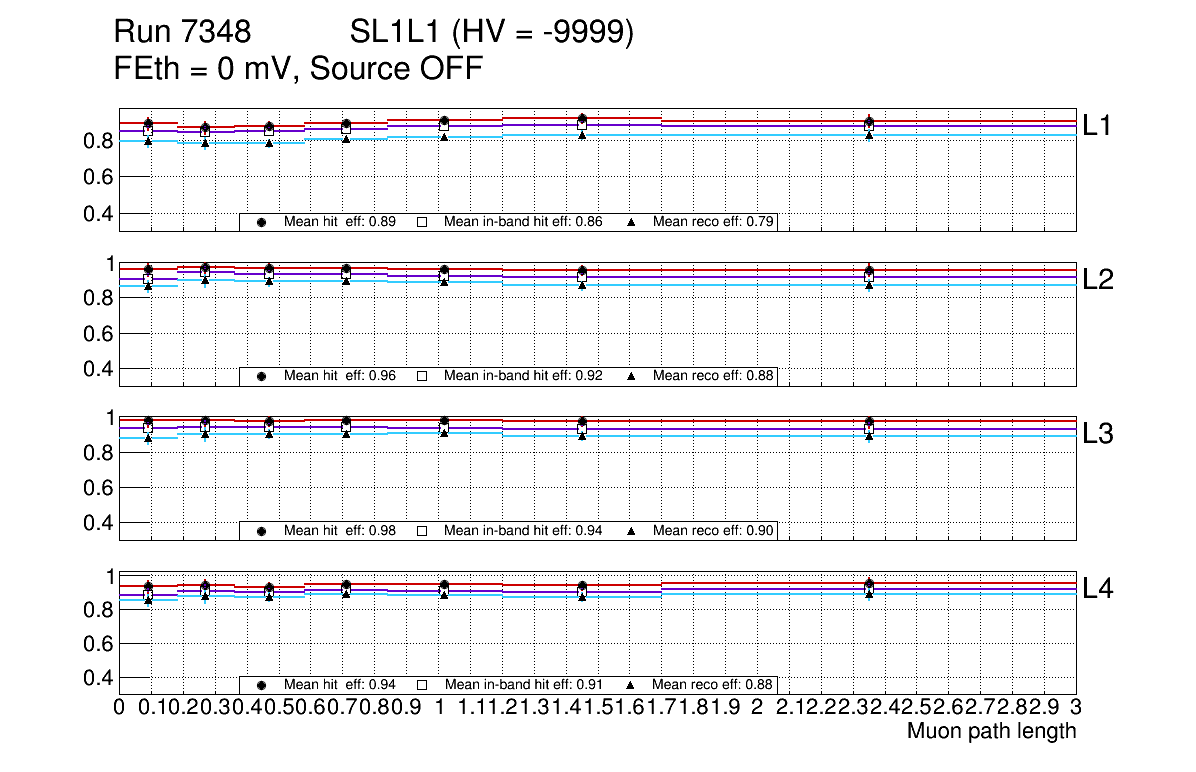The height and width of the screenshot is (772, 1196).
Task: Click the L1 panel label
Action: 1098,125
